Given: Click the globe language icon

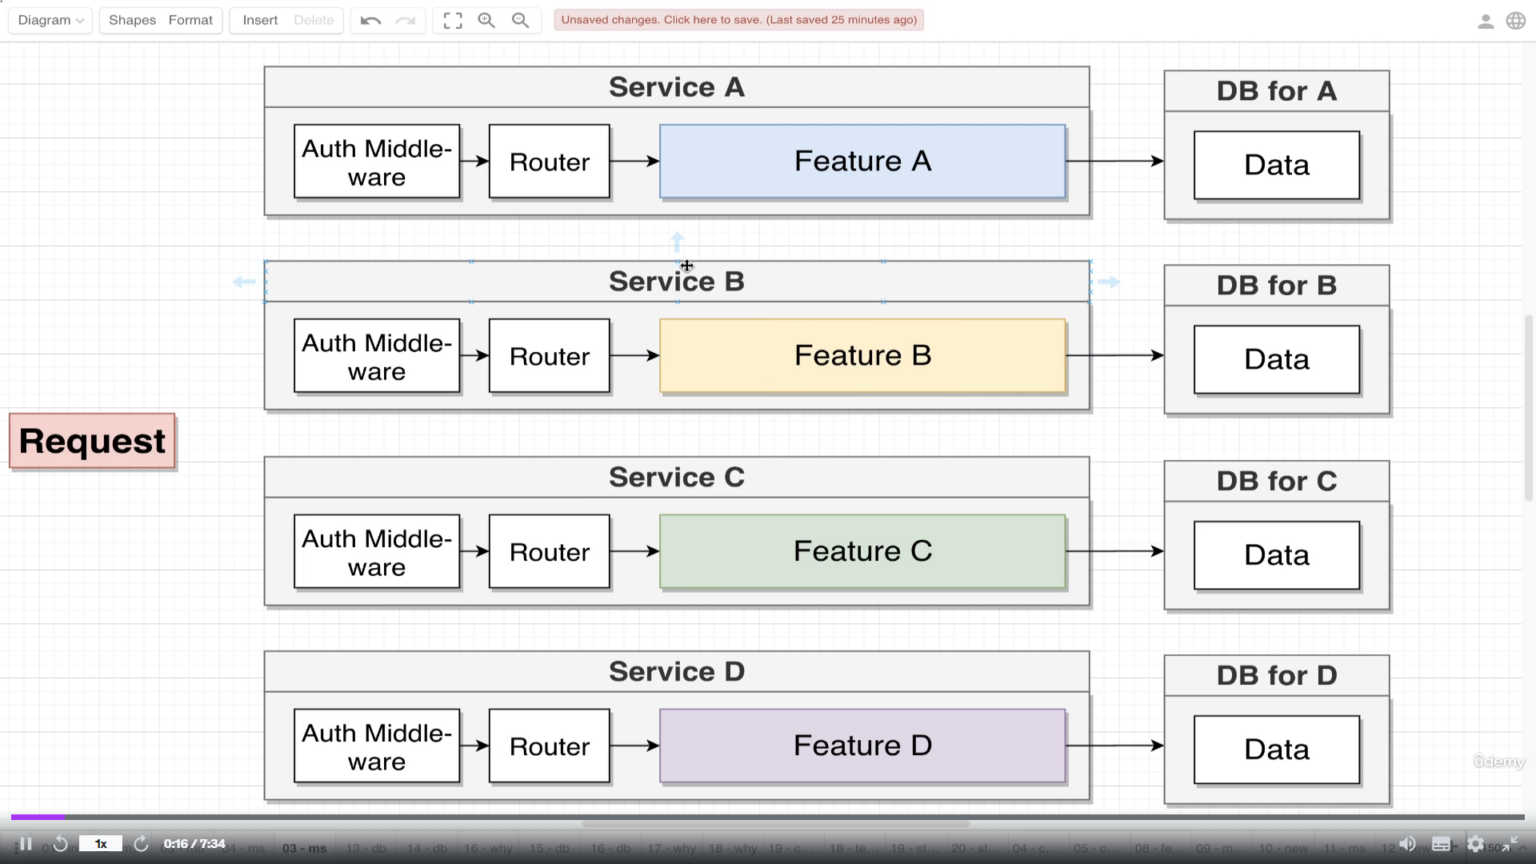Looking at the screenshot, I should pyautogui.click(x=1516, y=21).
